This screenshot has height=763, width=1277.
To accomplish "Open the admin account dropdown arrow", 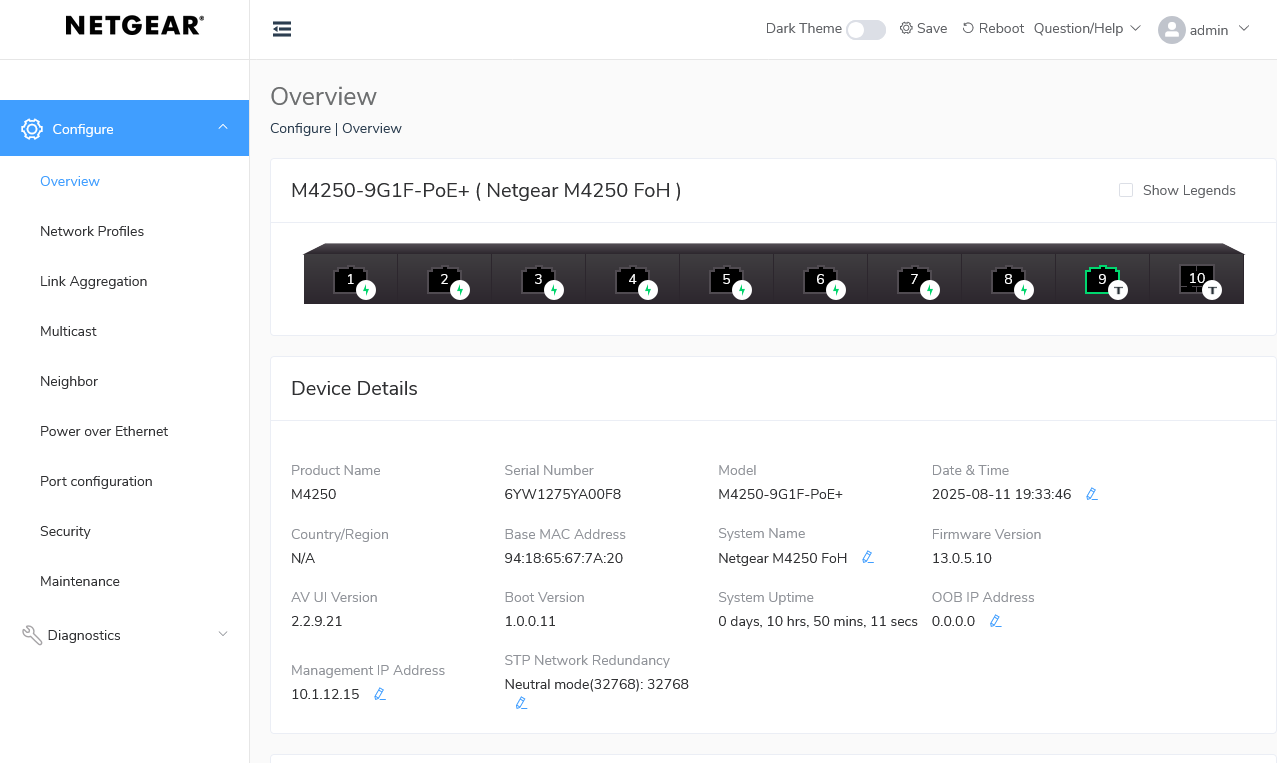I will coord(1244,28).
